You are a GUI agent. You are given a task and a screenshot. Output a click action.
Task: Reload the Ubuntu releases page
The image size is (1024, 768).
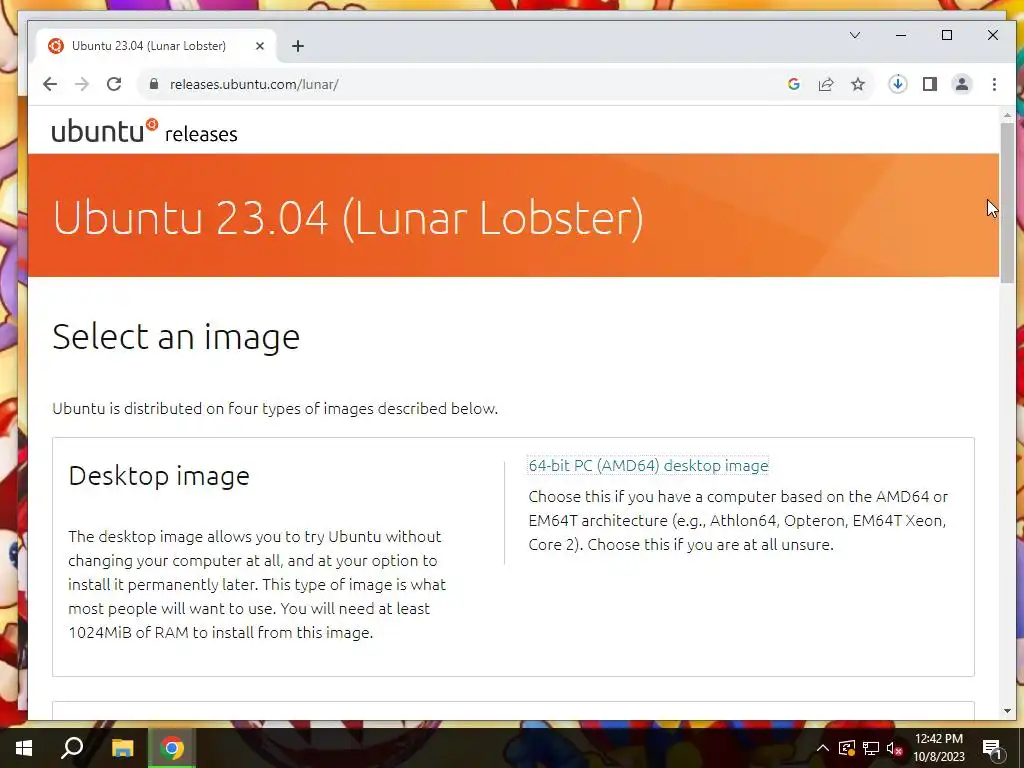(114, 84)
